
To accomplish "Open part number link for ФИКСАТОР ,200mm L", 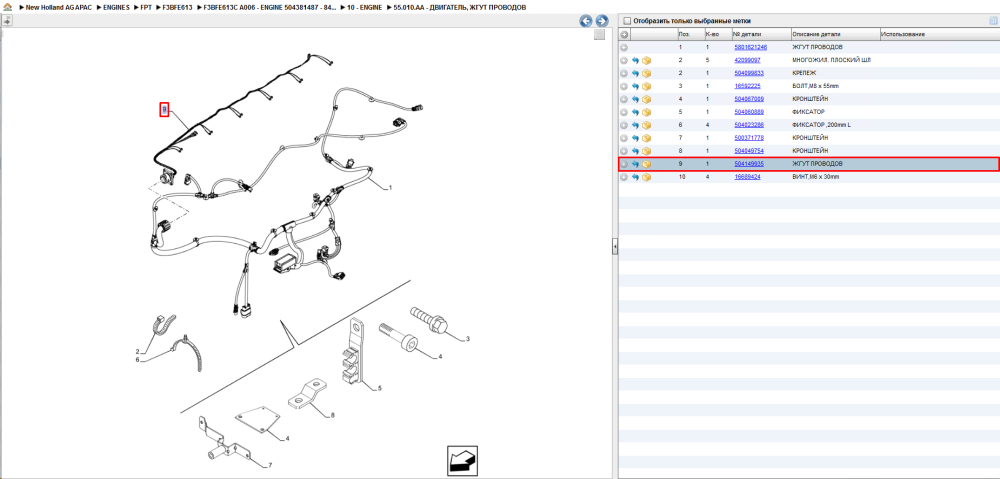I will [x=749, y=125].
